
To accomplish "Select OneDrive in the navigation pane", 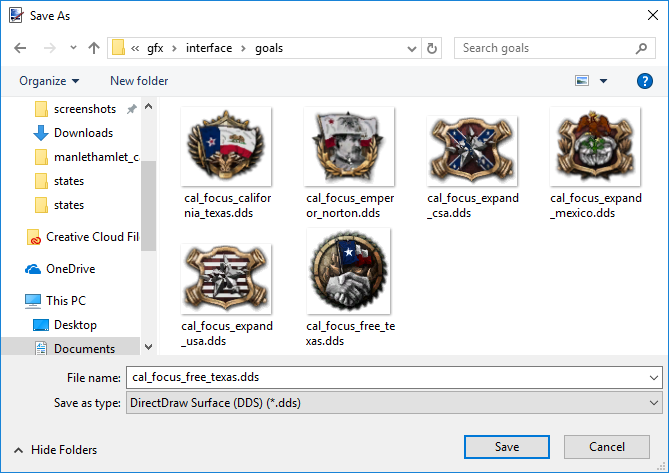I will point(60,269).
